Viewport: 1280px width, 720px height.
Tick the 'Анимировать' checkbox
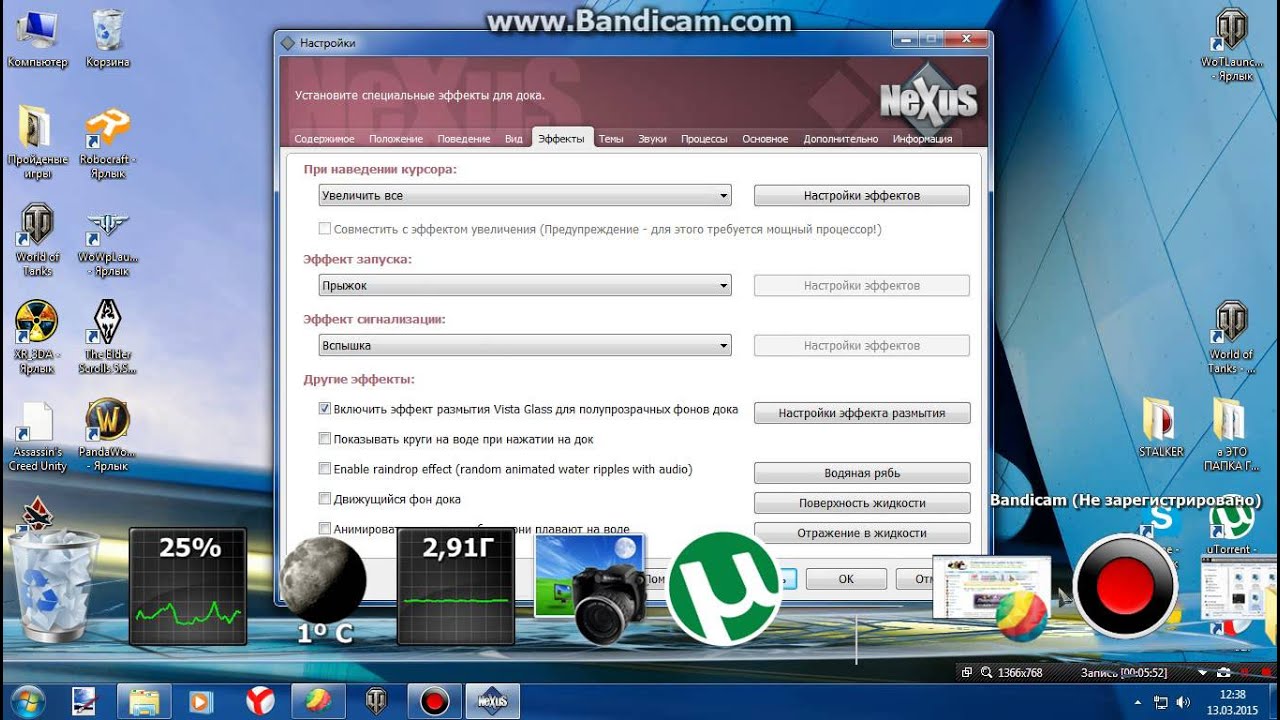(324, 528)
